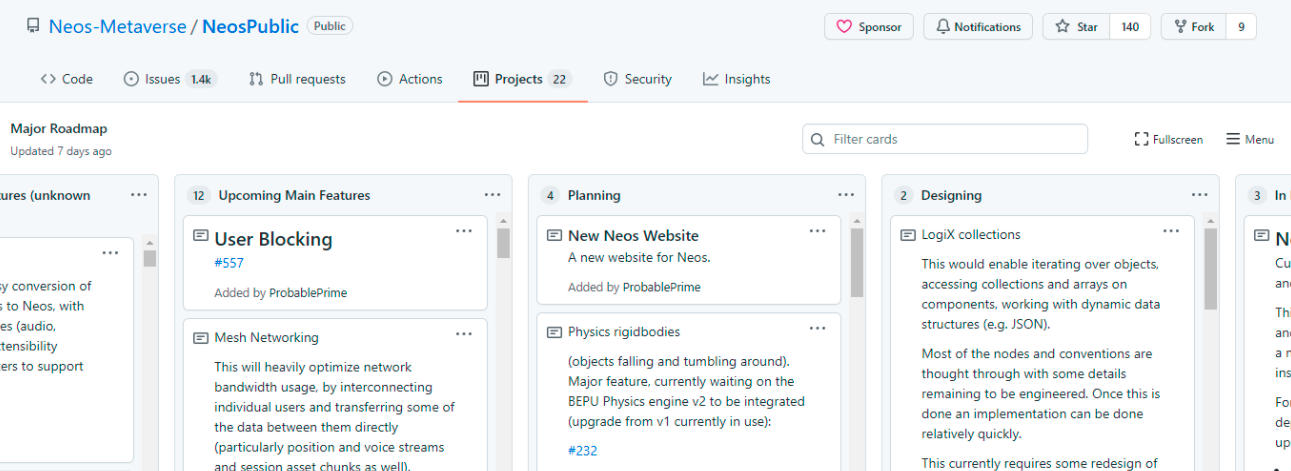Enter Fullscreen mode for the board
Screen dimensions: 1291x471
(x=1168, y=139)
